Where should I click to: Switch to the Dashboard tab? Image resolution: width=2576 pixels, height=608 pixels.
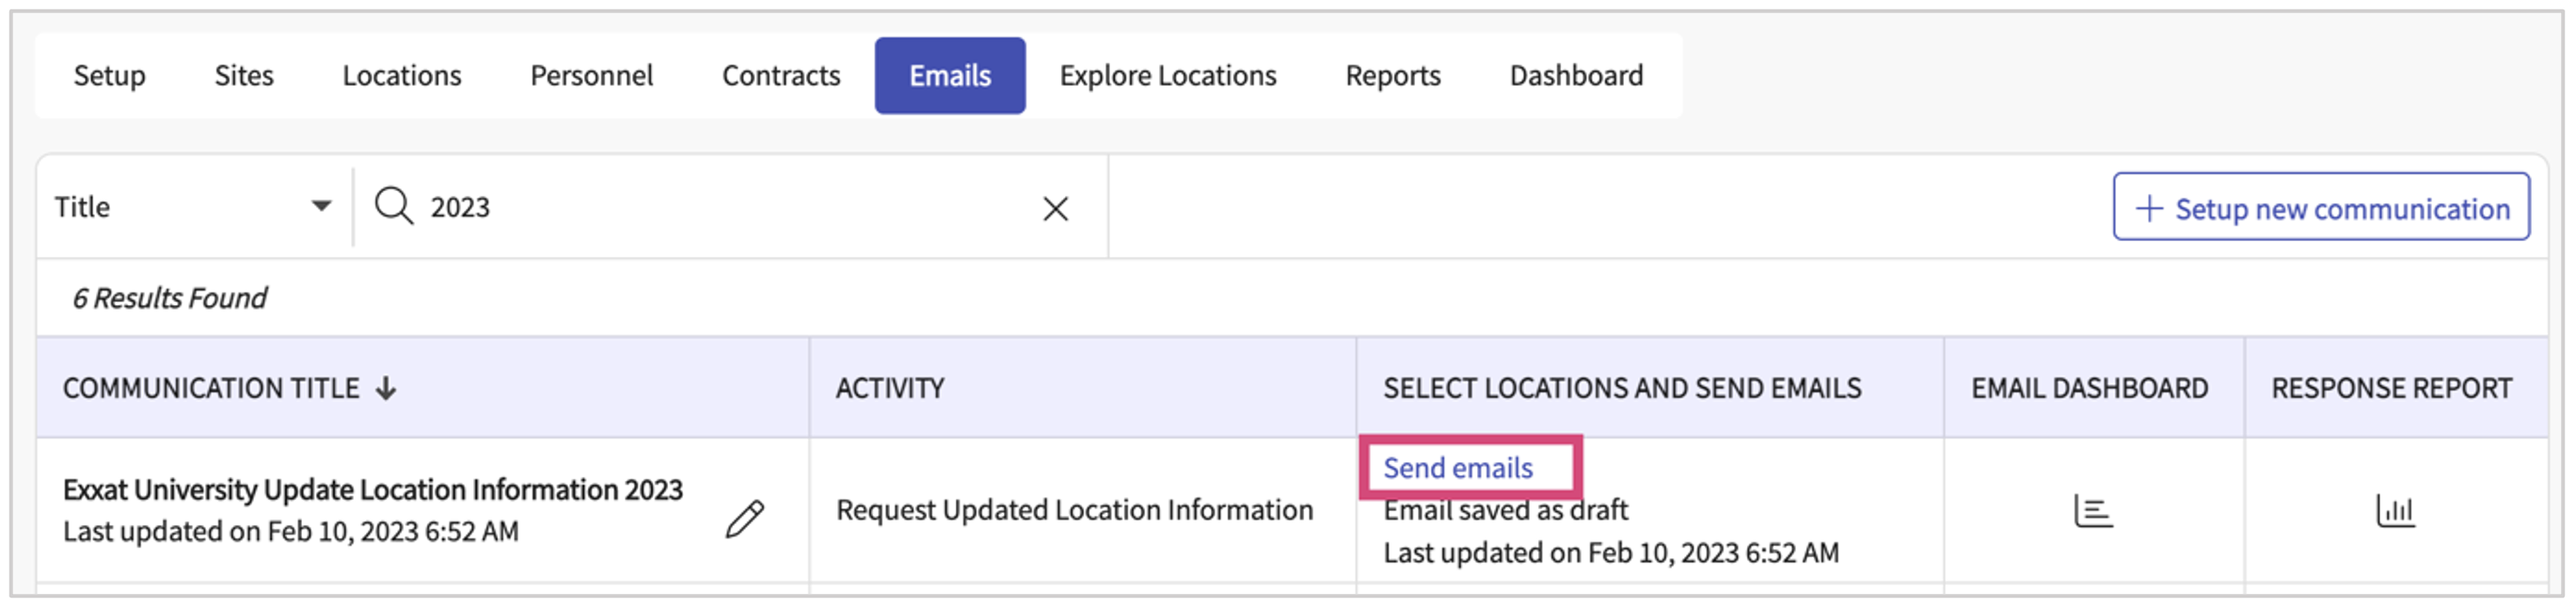[1575, 76]
